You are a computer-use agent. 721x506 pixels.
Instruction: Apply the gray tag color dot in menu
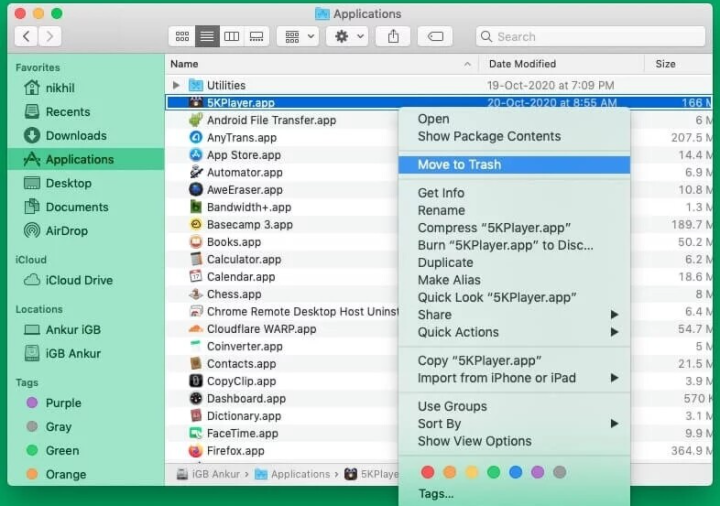[x=560, y=472]
